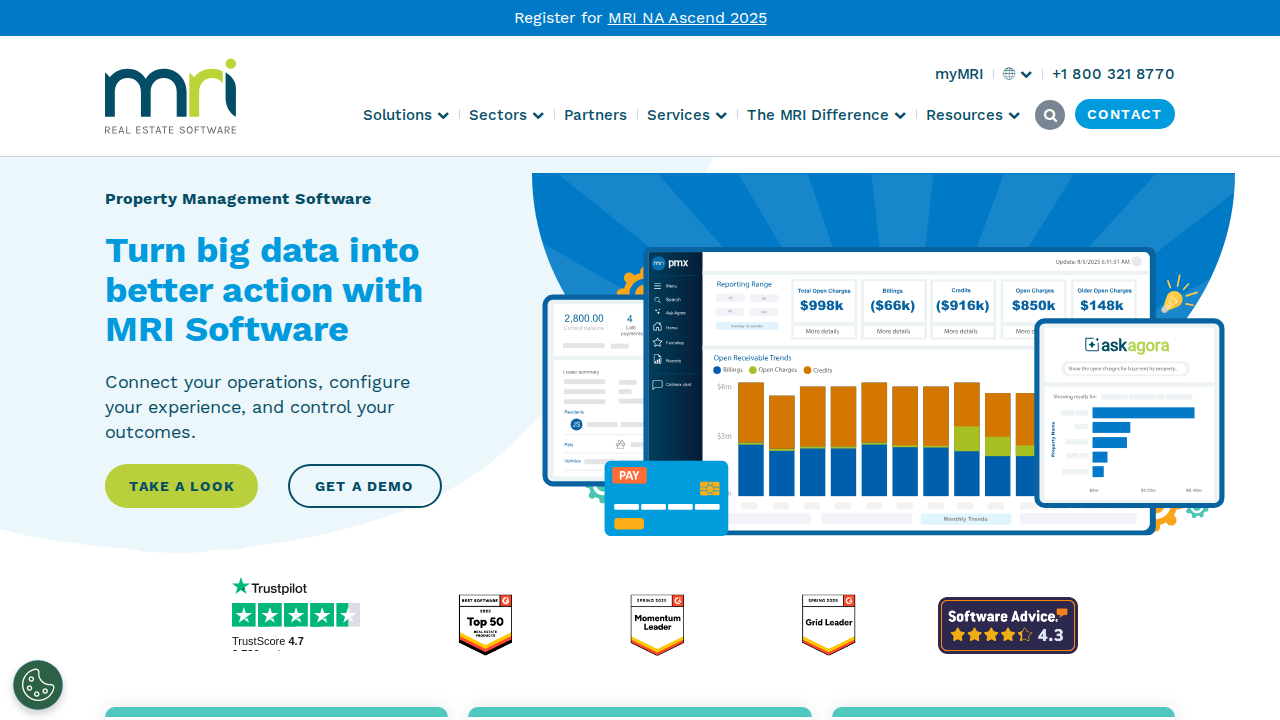The height and width of the screenshot is (720, 1280).
Task: Click the Total Open Charges $998k card
Action: click(x=825, y=309)
